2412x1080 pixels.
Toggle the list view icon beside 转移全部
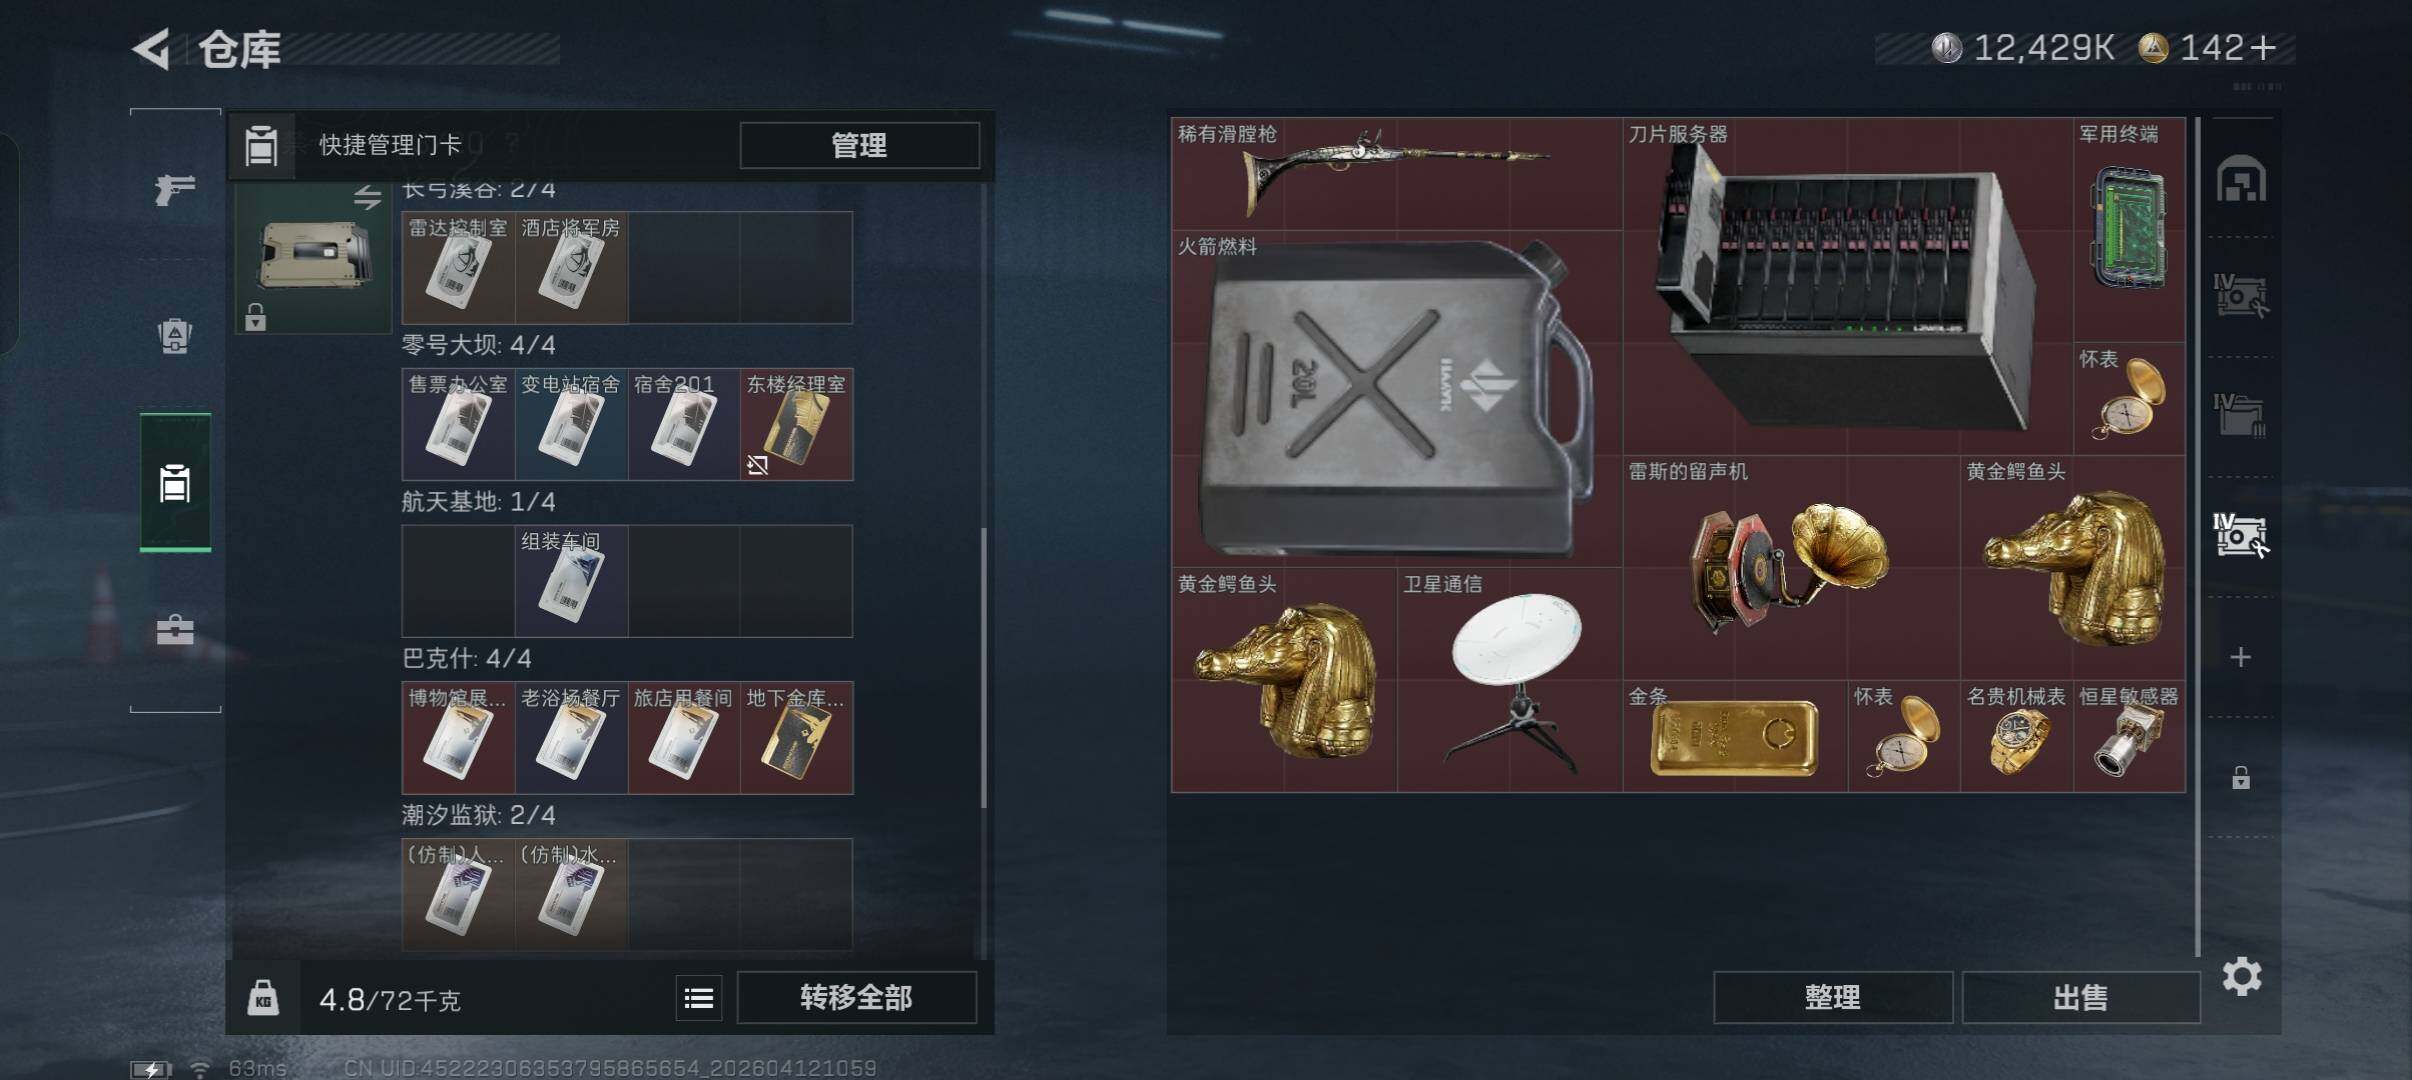click(699, 998)
